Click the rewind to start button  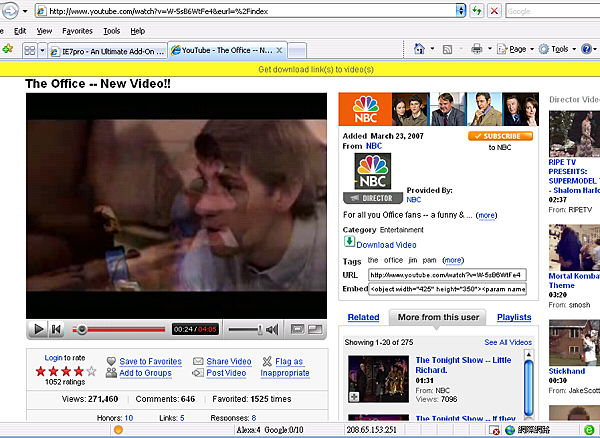[x=56, y=329]
